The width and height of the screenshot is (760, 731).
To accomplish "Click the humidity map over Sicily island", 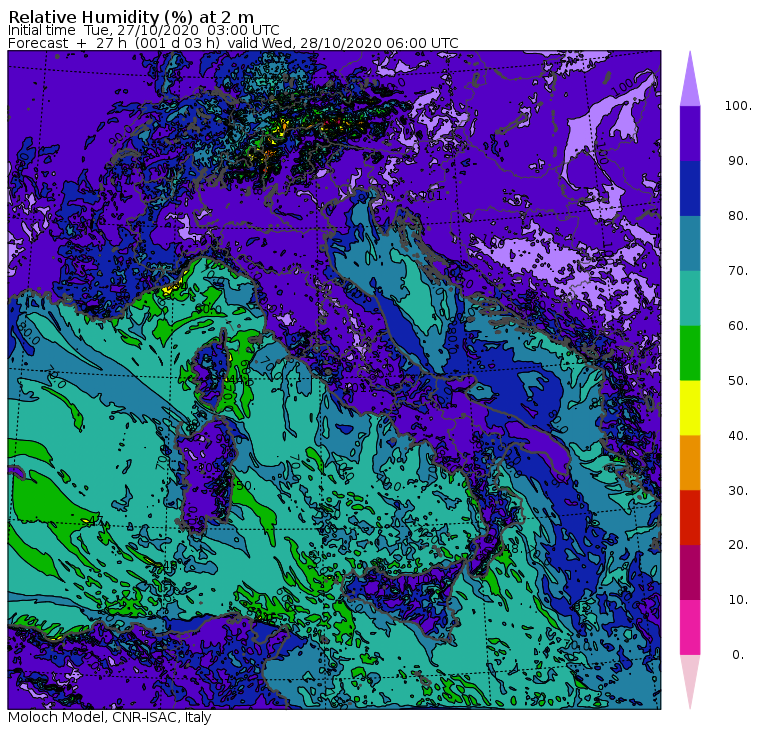I will 405,601.
